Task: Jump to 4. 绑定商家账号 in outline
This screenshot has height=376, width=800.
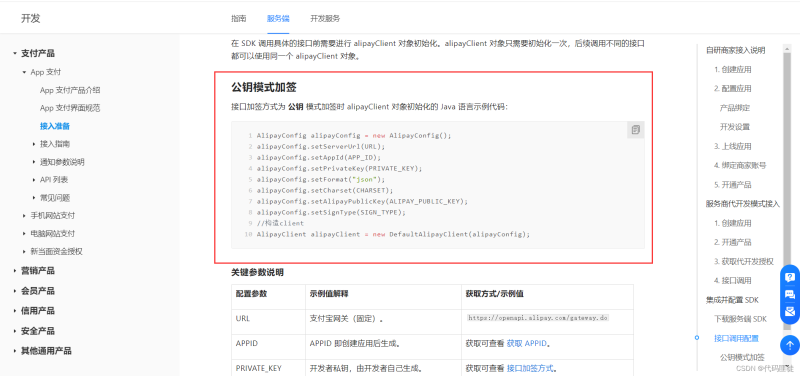Action: pyautogui.click(x=740, y=165)
